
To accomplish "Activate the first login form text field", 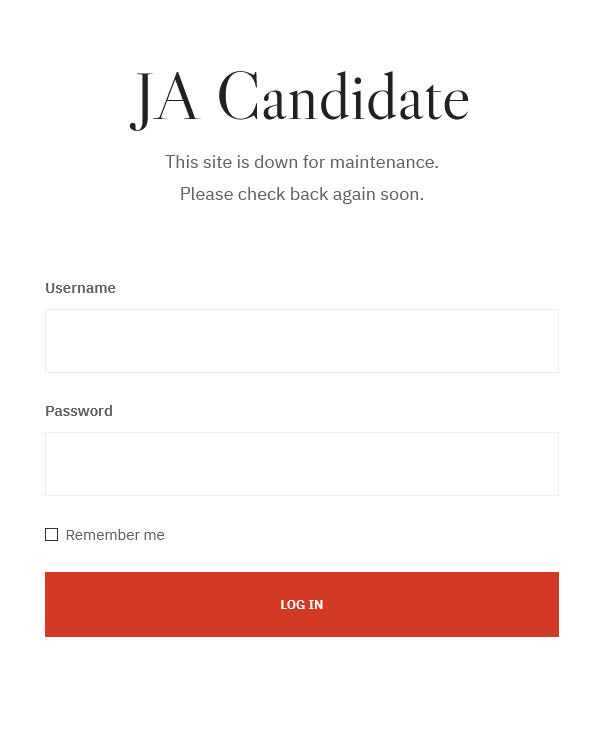I will click(x=301, y=341).
